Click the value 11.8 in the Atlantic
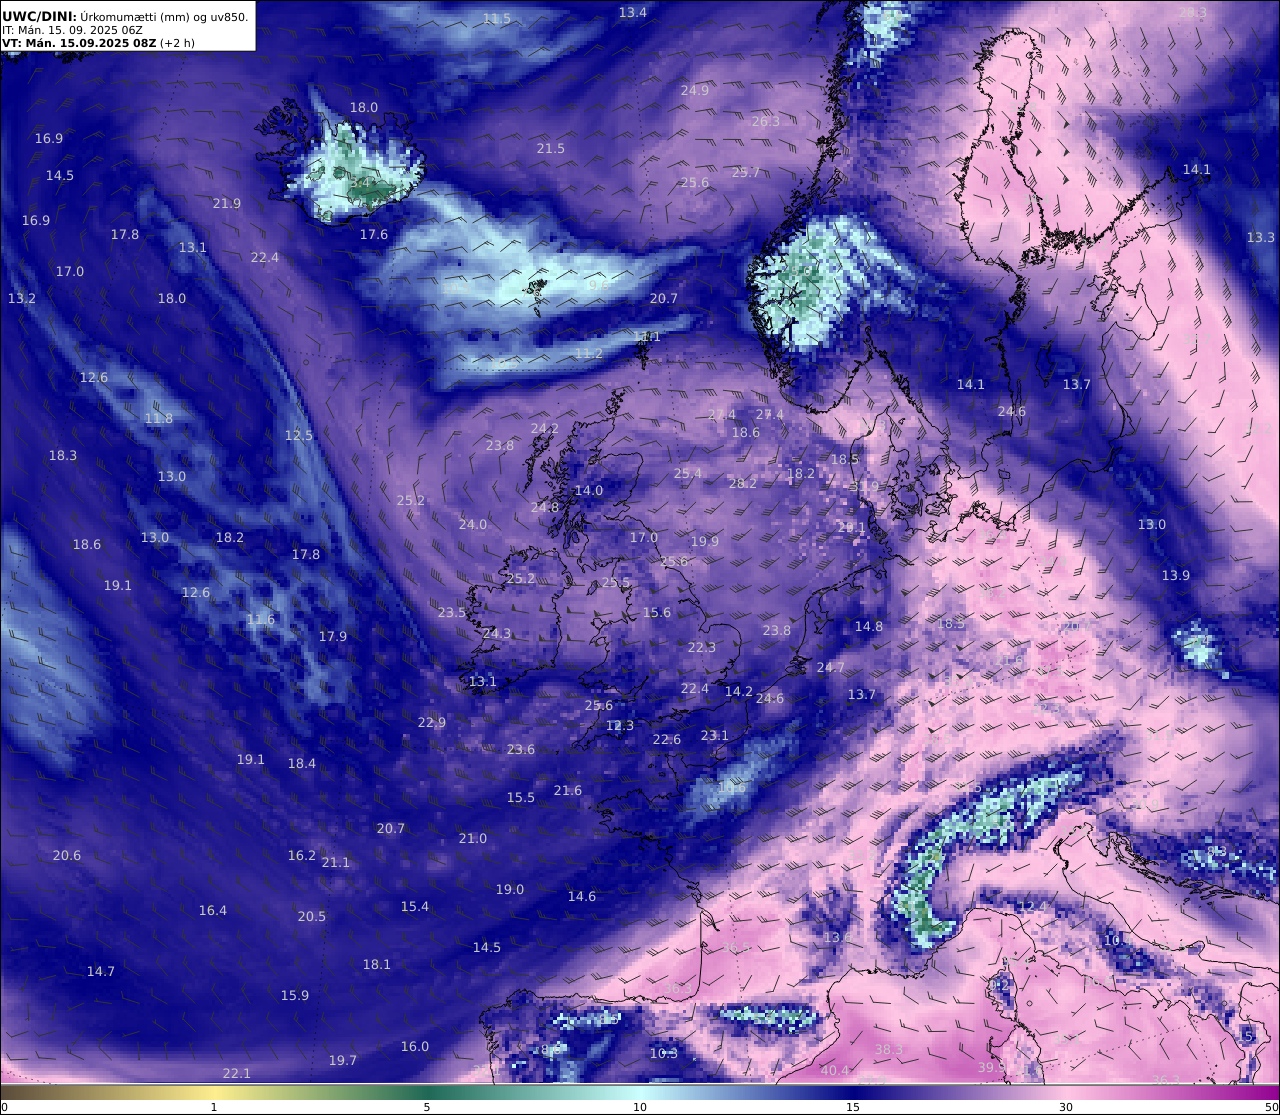1280x1115 pixels. pyautogui.click(x=159, y=418)
